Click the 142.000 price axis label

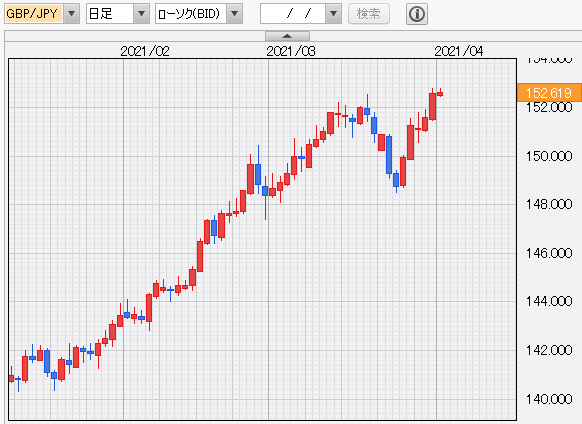pos(549,350)
